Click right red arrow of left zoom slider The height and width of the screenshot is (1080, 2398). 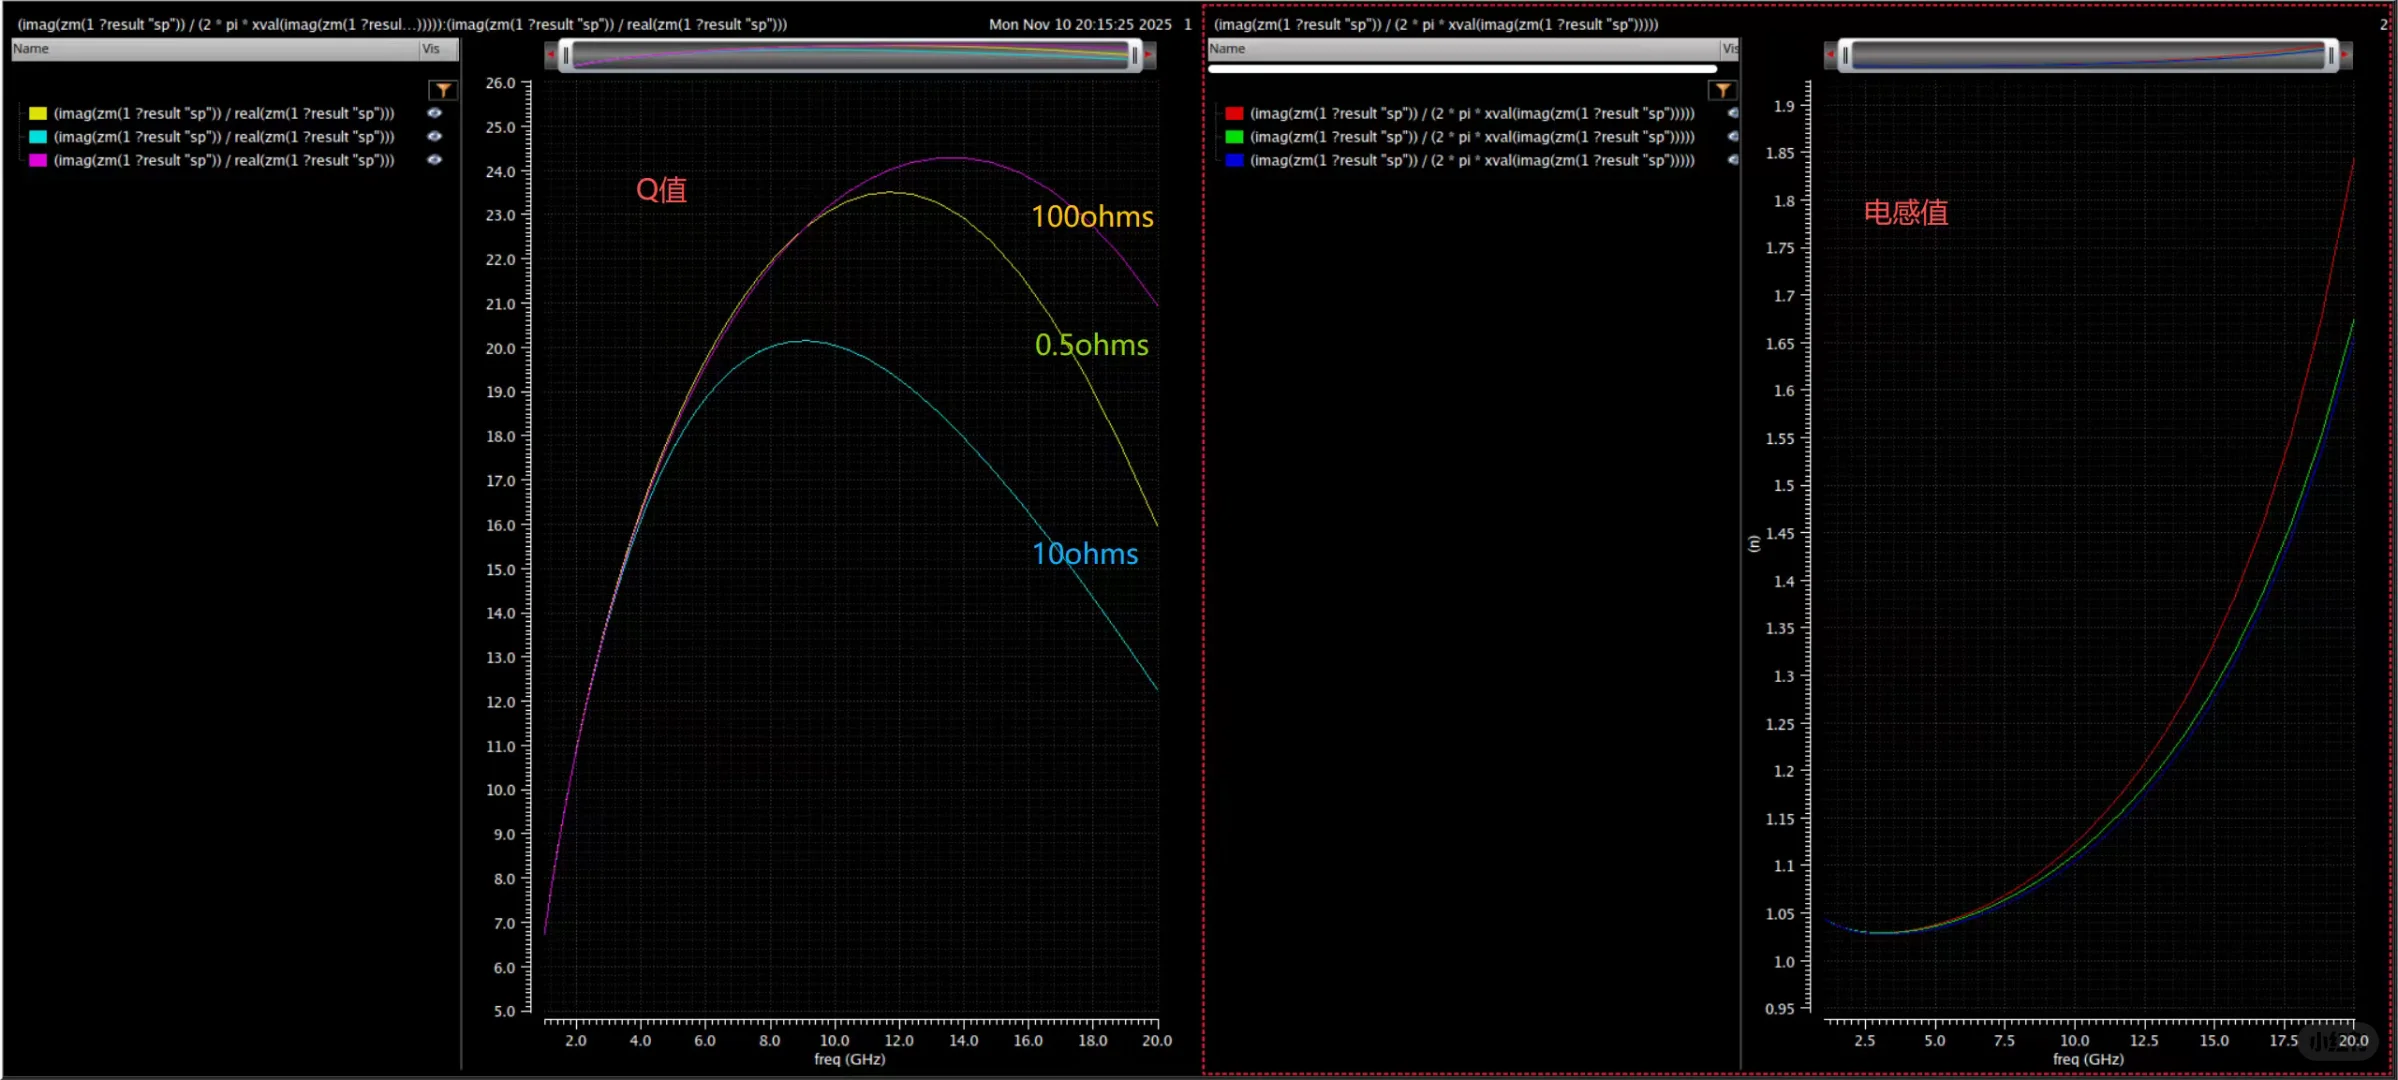click(x=1149, y=55)
